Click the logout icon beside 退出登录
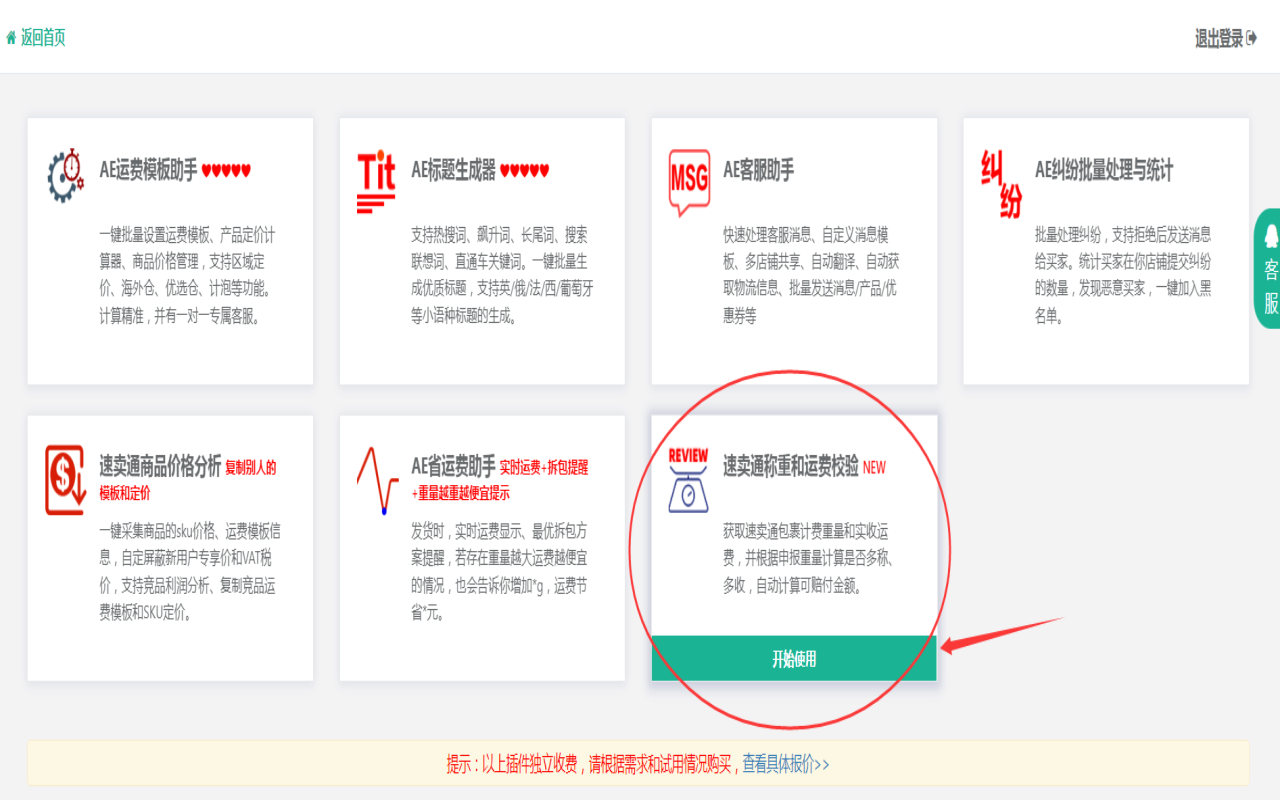 click(x=1251, y=38)
